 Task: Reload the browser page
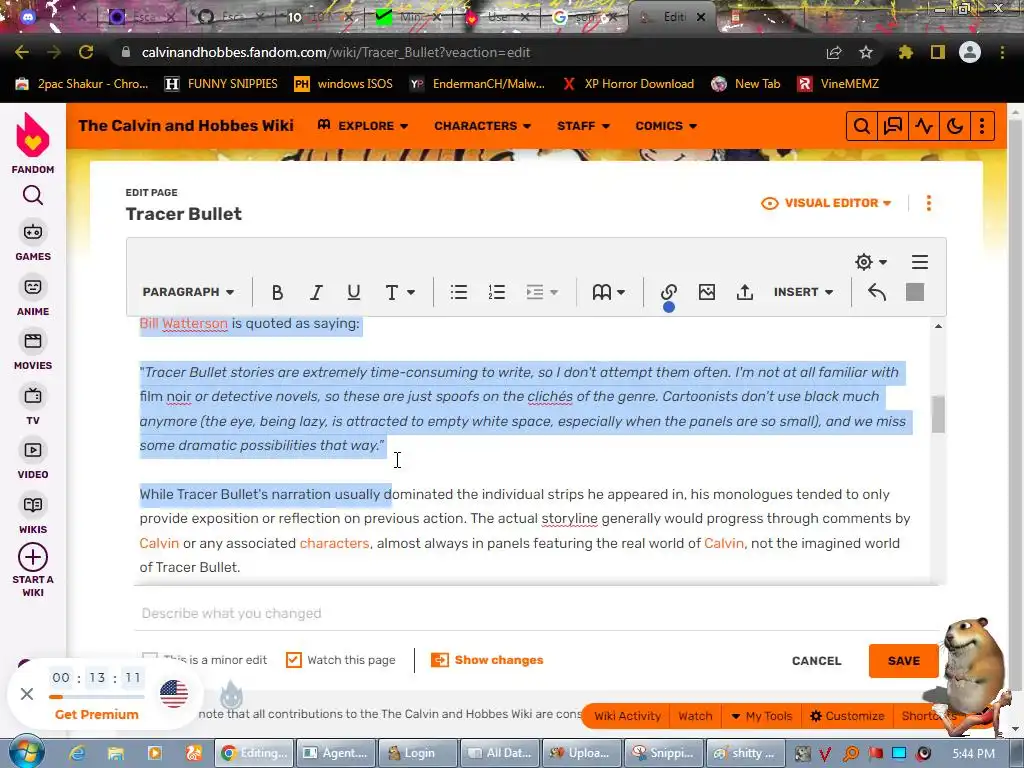[x=86, y=52]
